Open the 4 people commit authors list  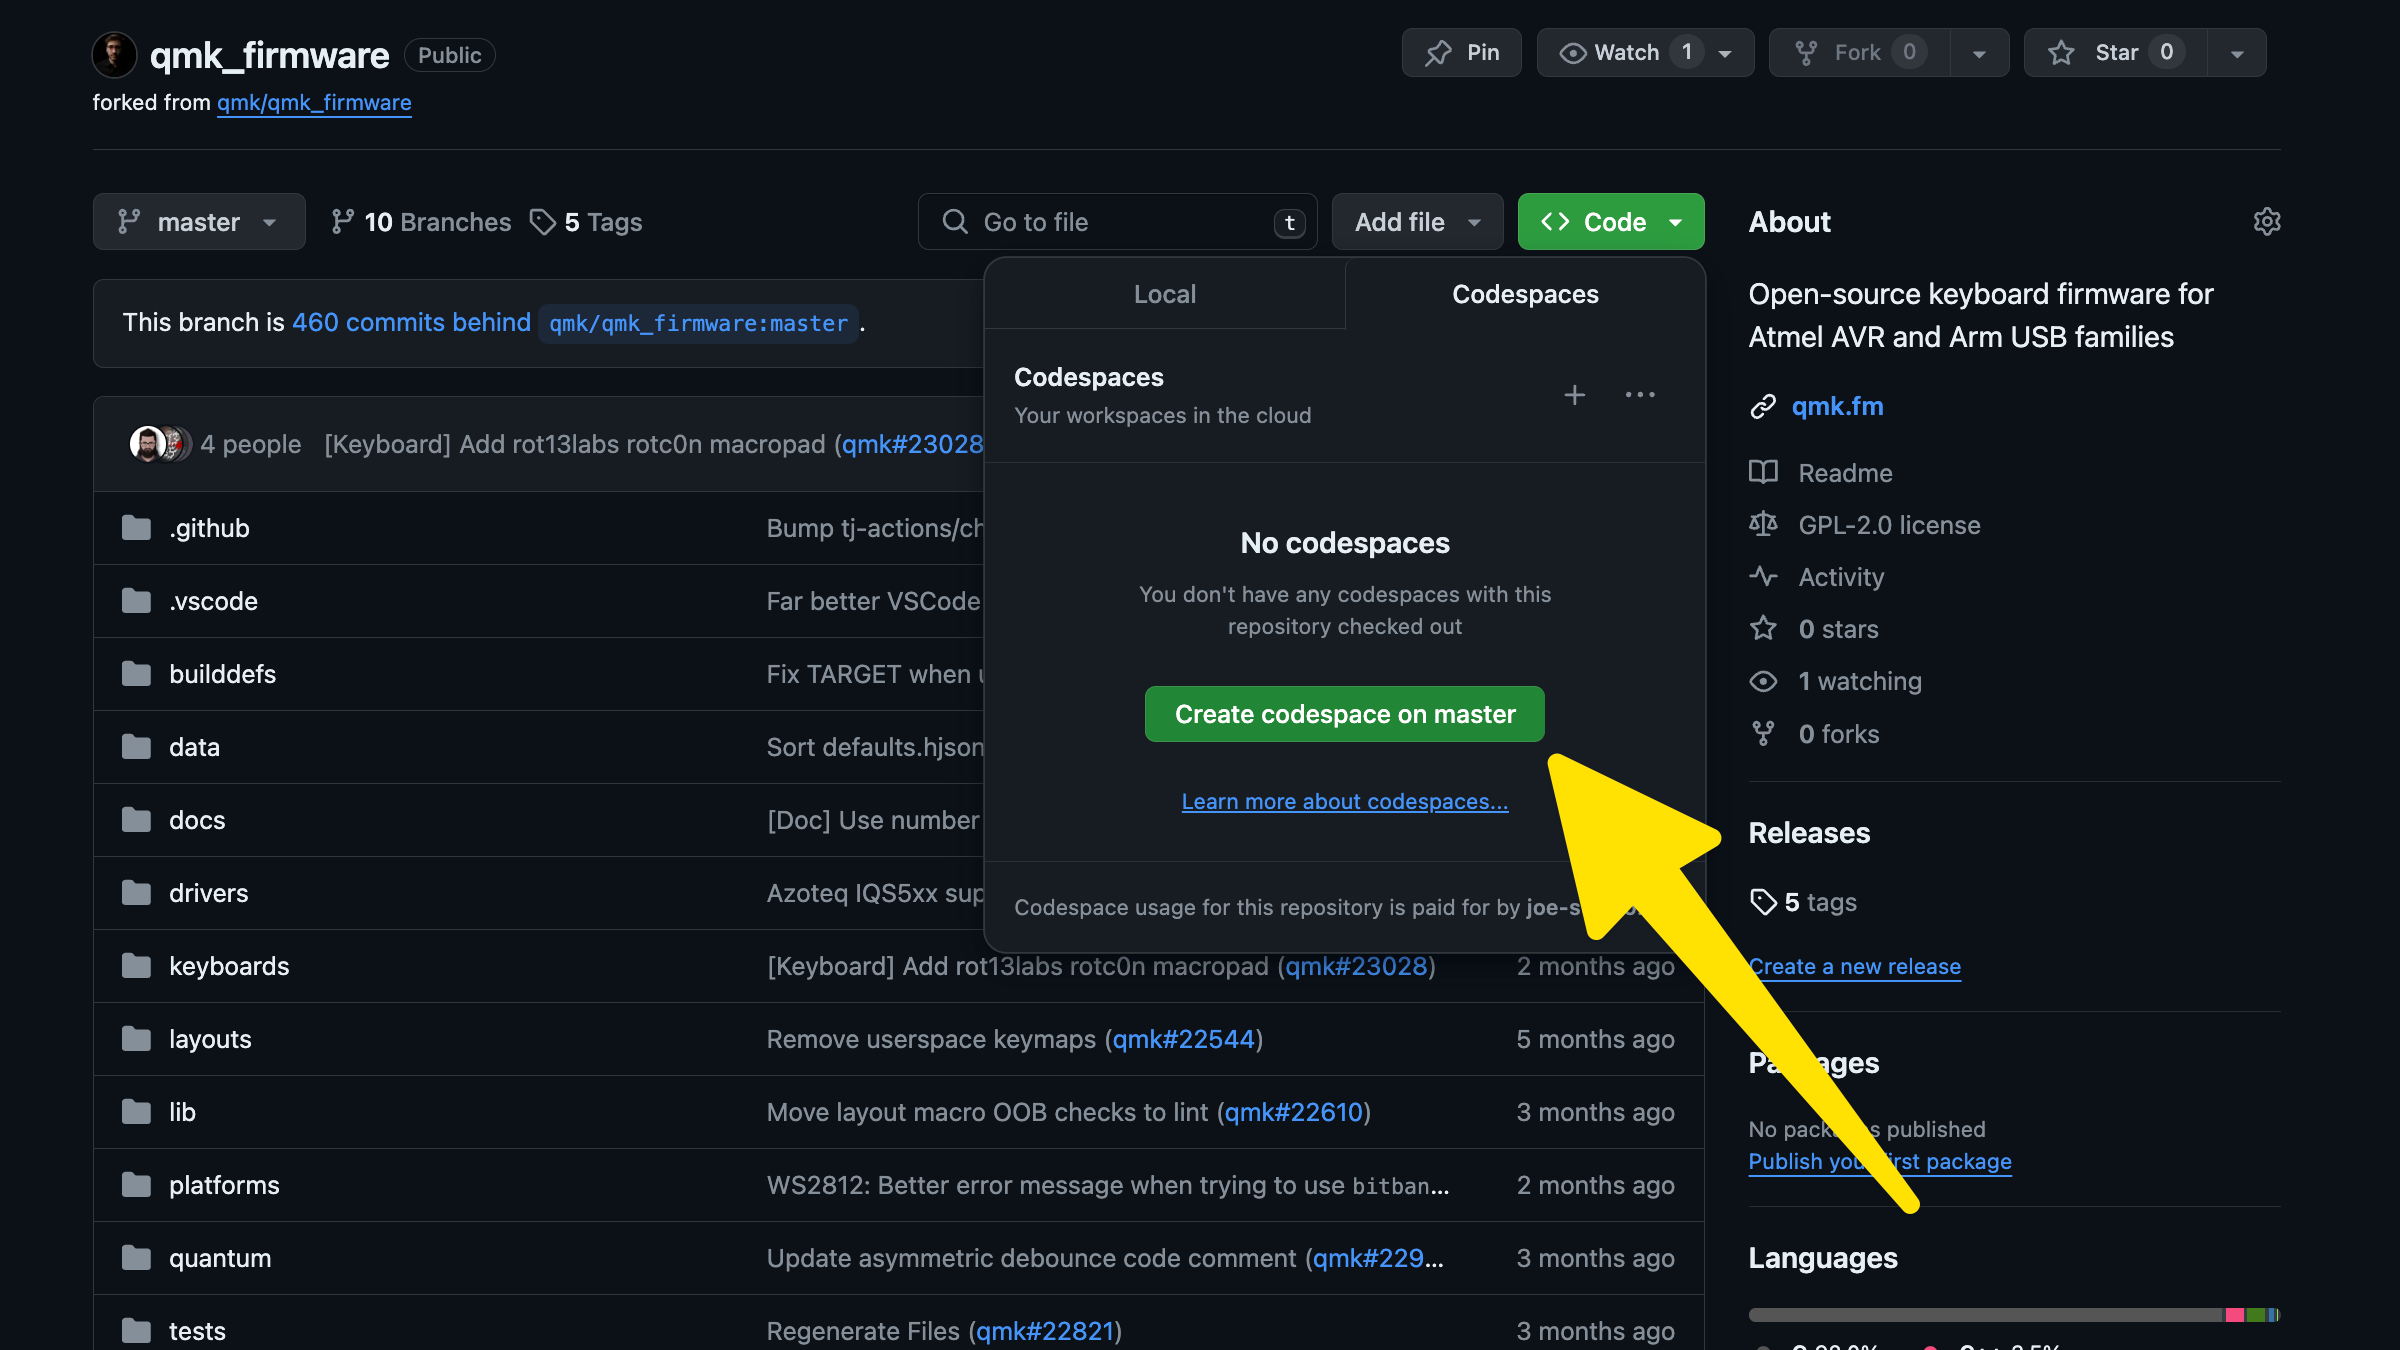[250, 444]
